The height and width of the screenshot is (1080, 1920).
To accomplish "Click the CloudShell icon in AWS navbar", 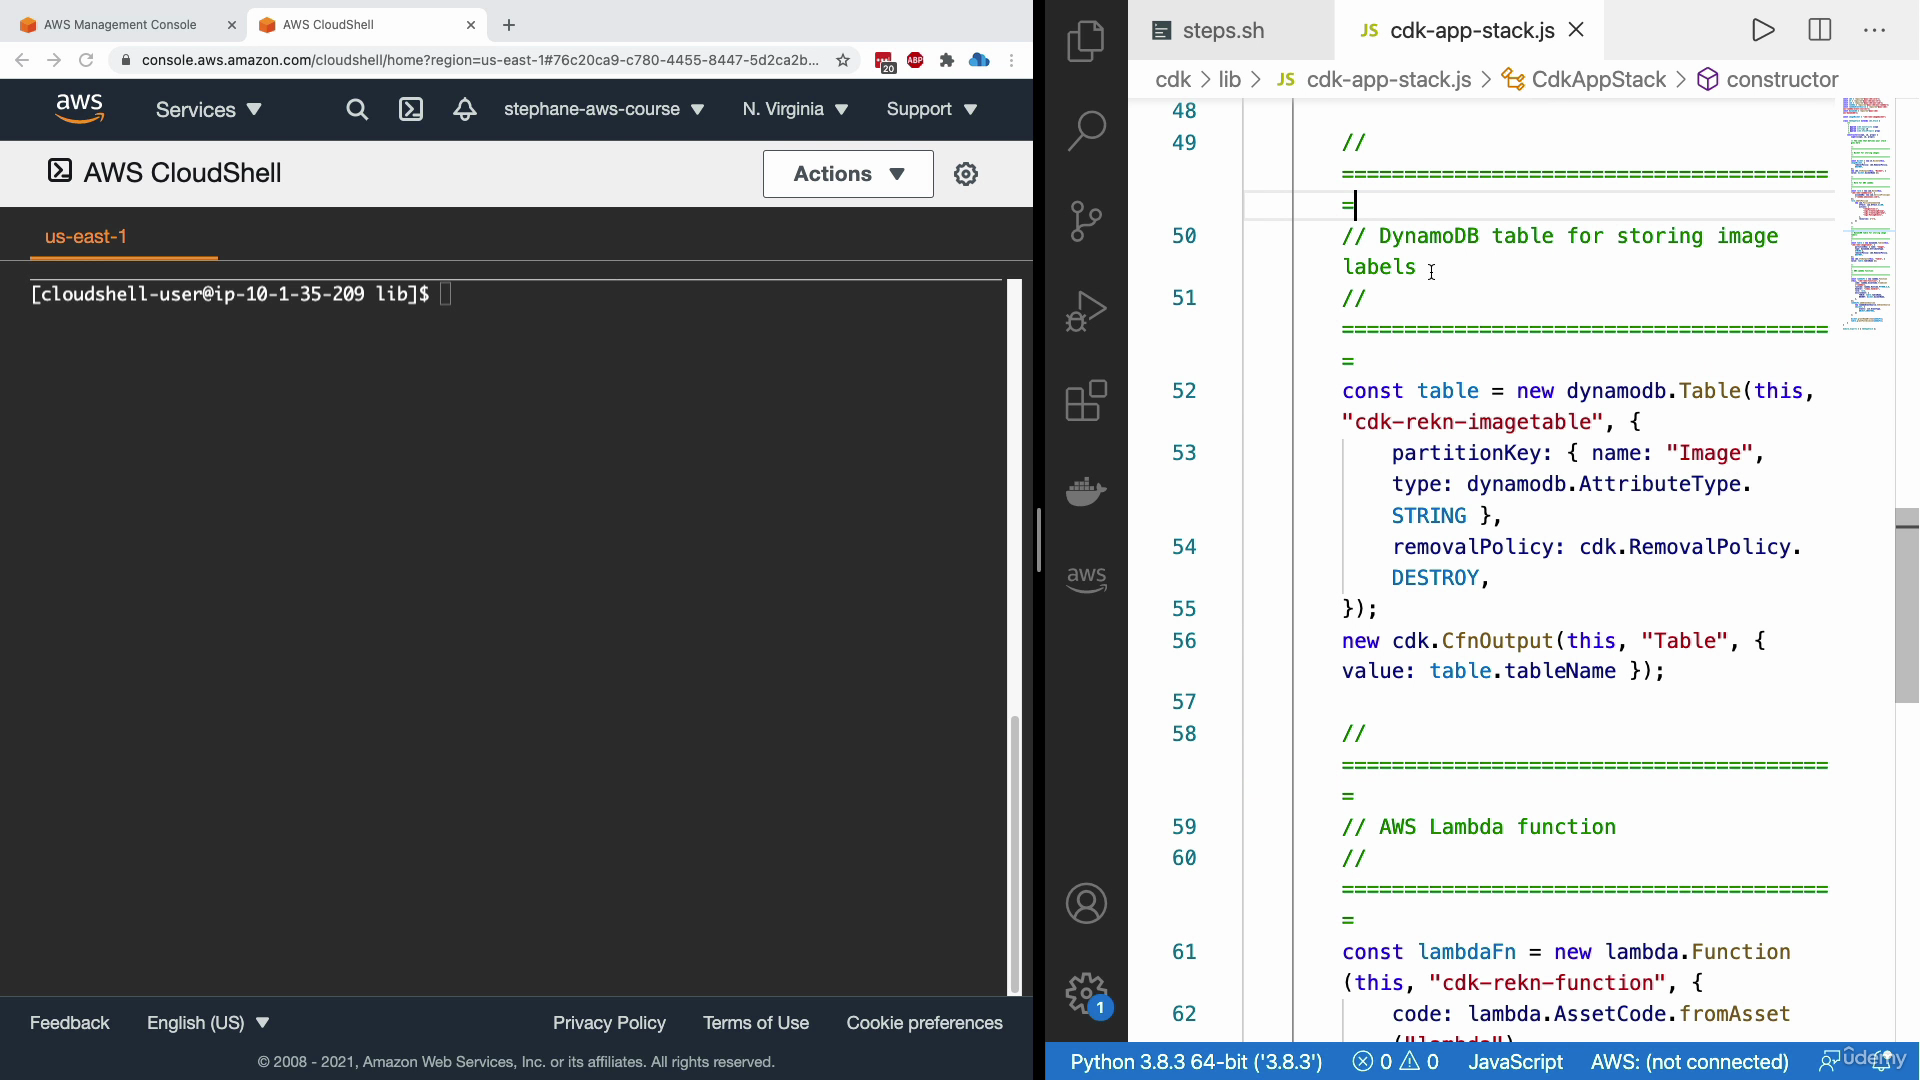I will click(411, 109).
